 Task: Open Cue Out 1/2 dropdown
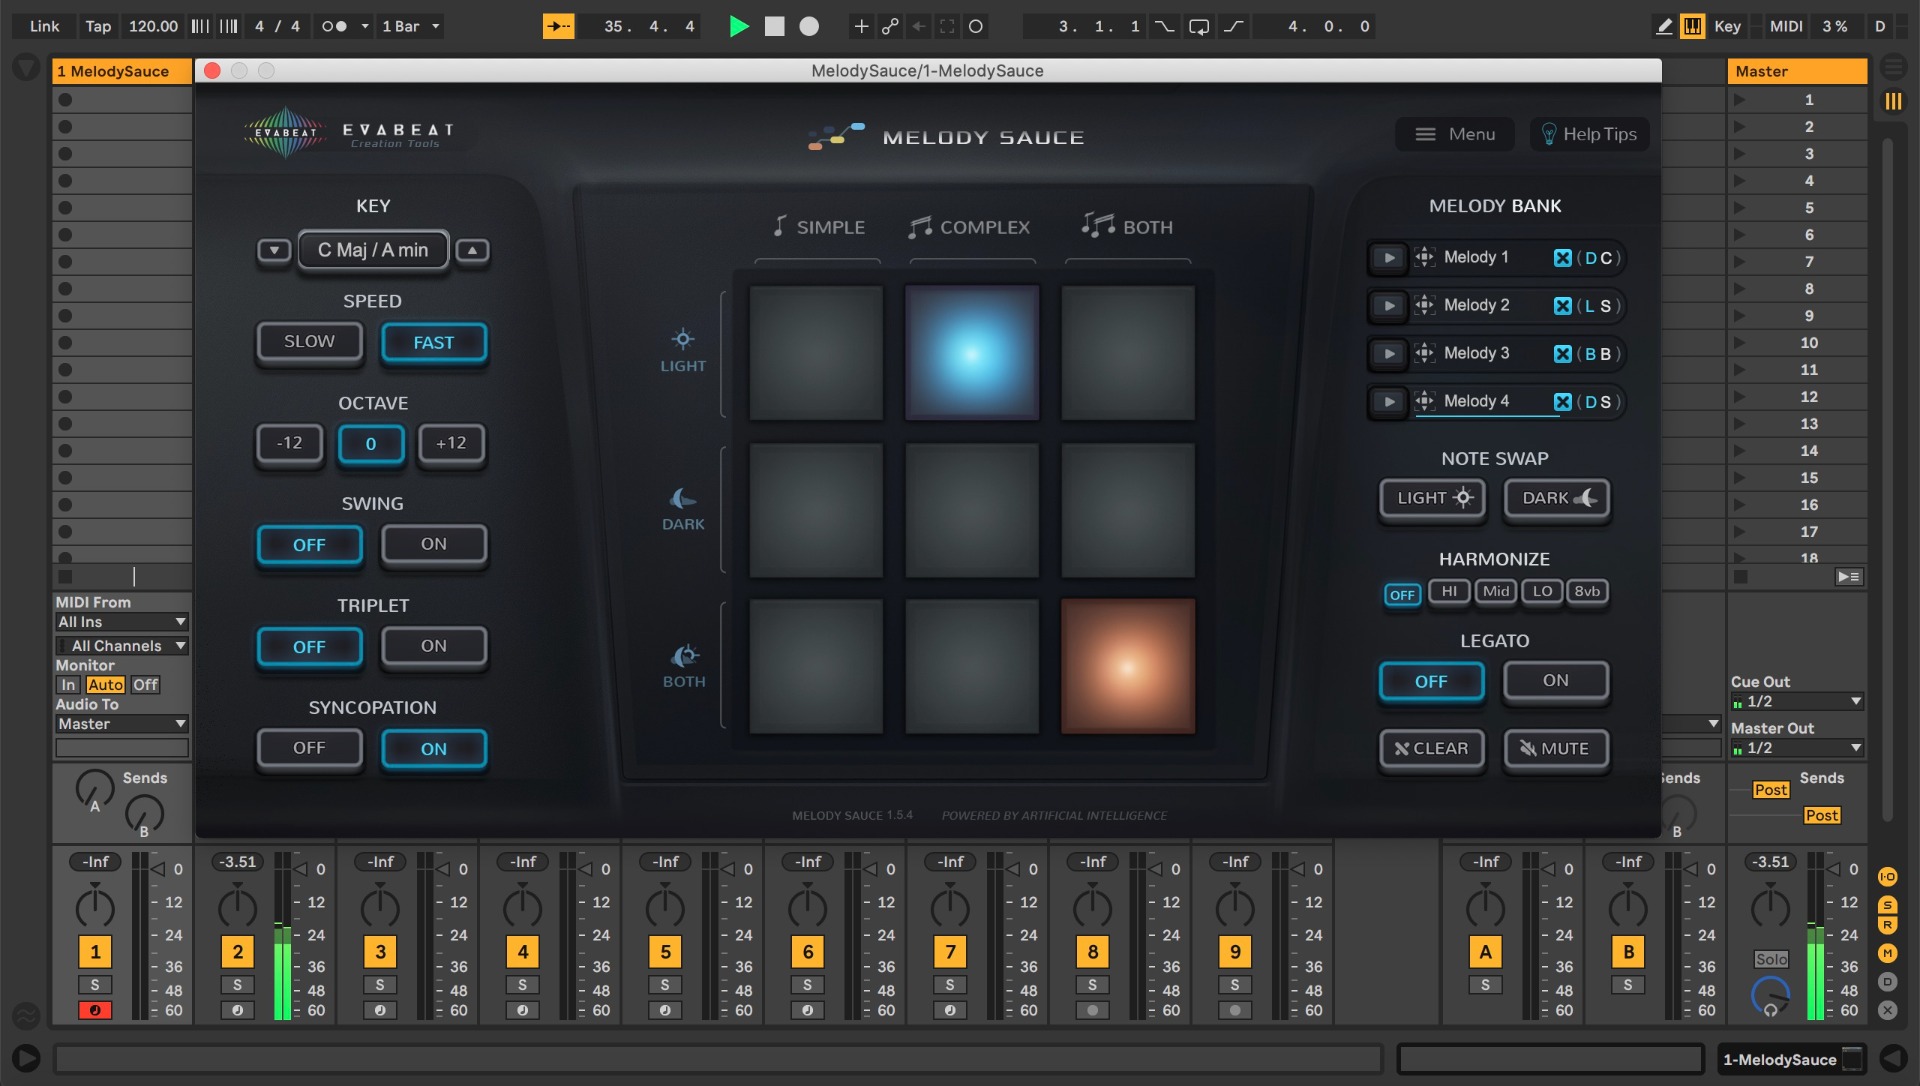(x=1797, y=702)
